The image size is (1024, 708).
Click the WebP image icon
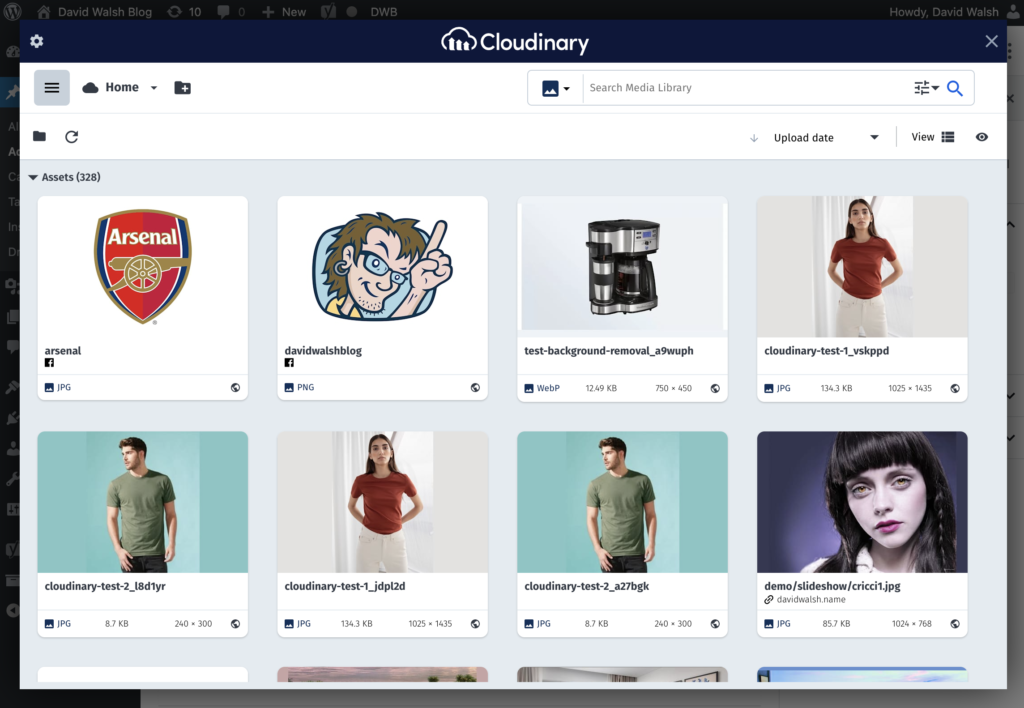pos(529,388)
